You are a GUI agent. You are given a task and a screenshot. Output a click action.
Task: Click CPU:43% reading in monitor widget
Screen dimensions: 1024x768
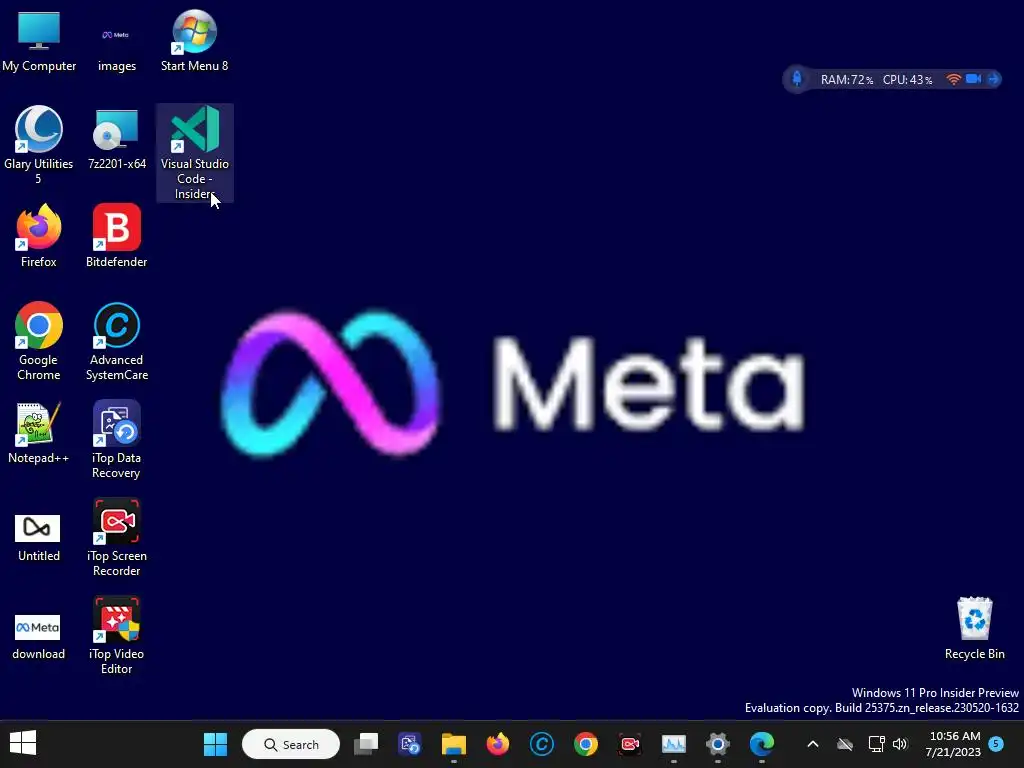tap(907, 80)
